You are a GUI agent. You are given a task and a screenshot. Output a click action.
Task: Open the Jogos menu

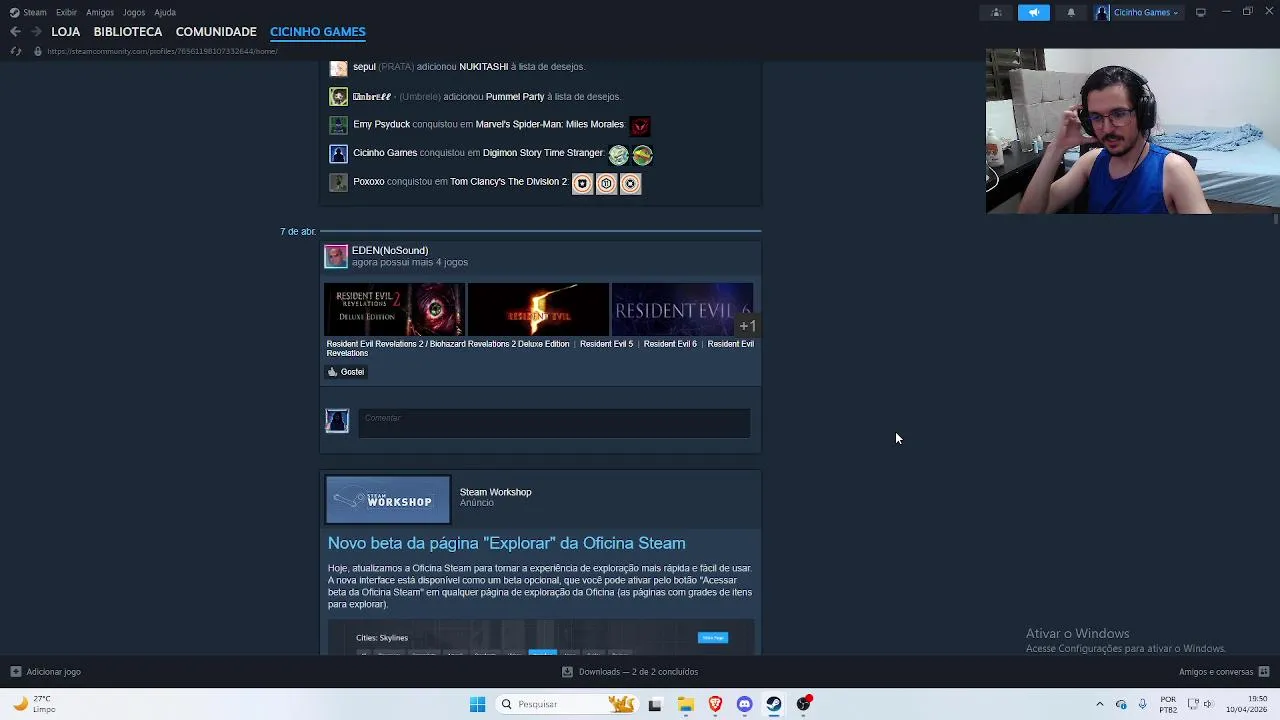click(x=134, y=12)
